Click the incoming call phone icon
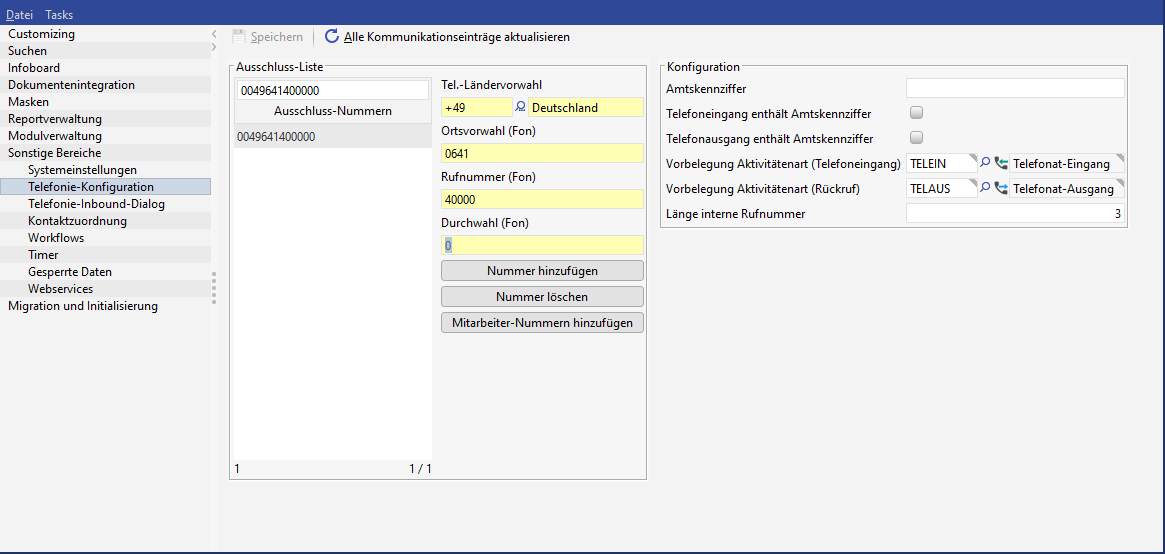1165x554 pixels. pos(1001,163)
